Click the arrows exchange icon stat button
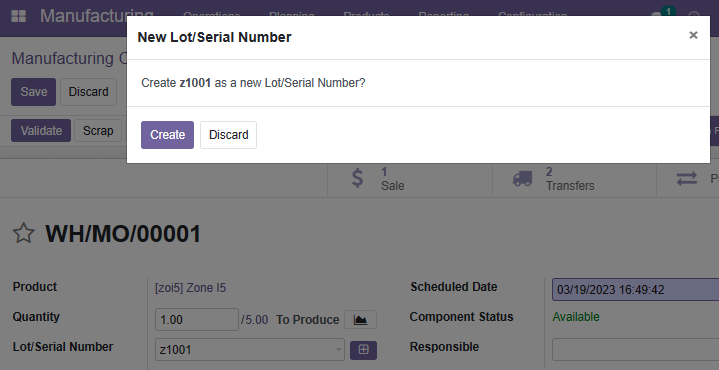This screenshot has height=370, width=719. [x=688, y=179]
